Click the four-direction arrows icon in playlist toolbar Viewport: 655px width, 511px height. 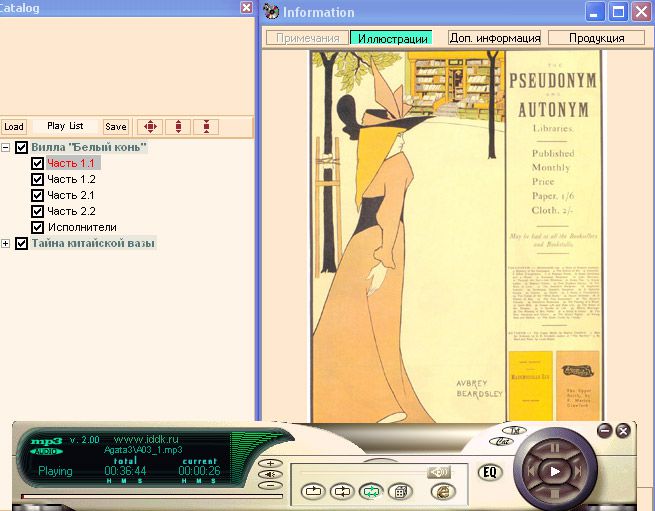(149, 126)
